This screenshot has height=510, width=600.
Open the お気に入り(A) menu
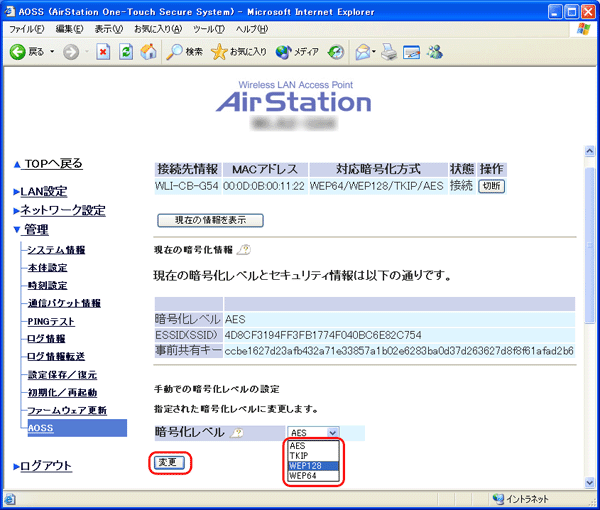pyautogui.click(x=158, y=29)
